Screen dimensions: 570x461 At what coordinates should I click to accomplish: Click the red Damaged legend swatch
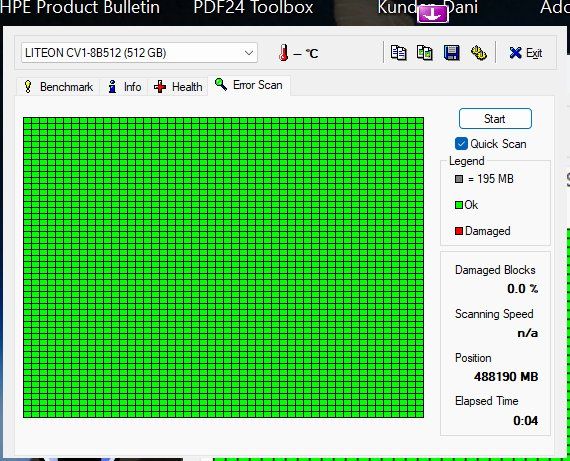[x=459, y=231]
